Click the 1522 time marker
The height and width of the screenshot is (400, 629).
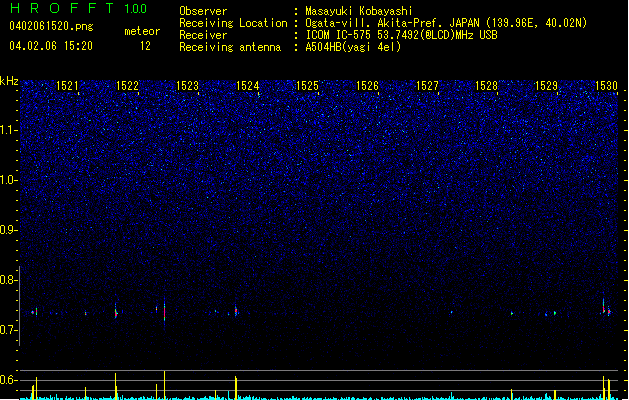127,85
